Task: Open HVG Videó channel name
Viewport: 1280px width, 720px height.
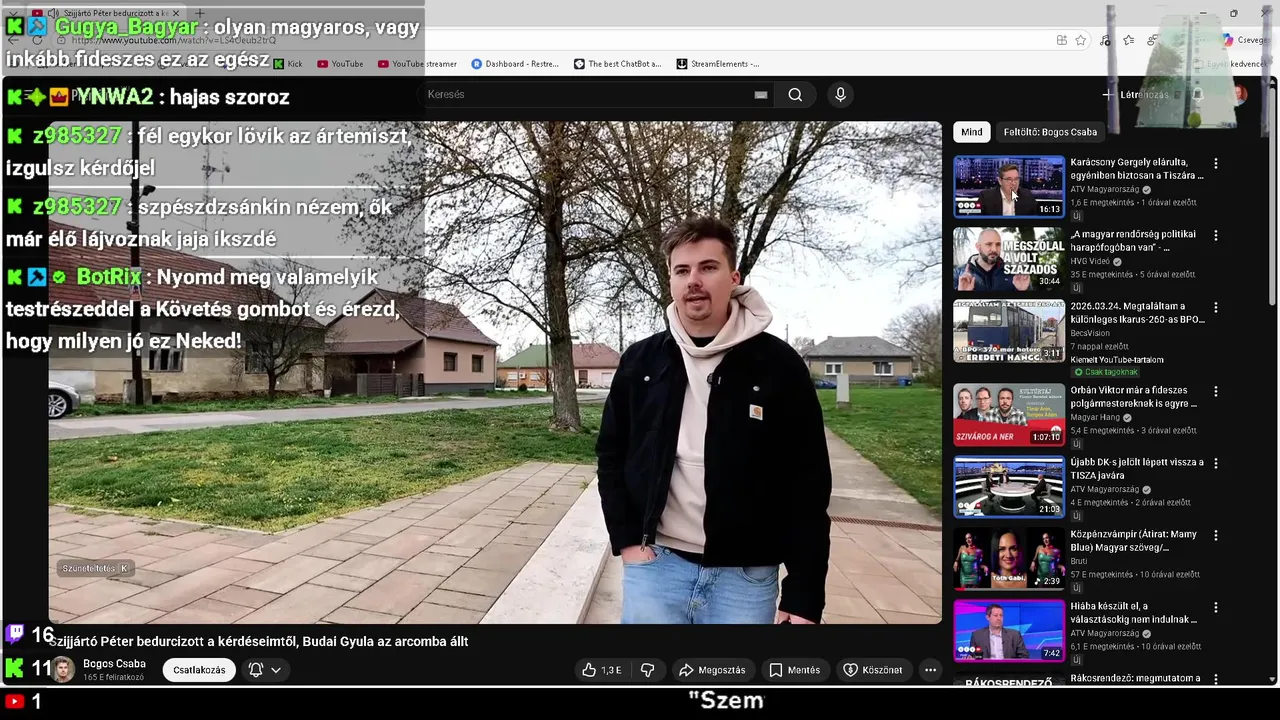Action: click(1090, 261)
